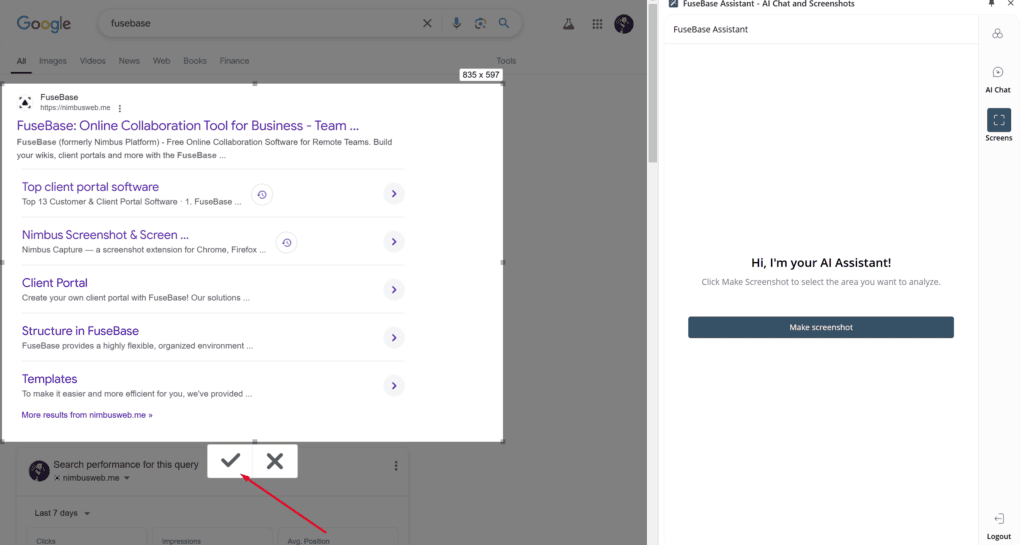The height and width of the screenshot is (545, 1024).
Task: Open the Templates link
Action: point(50,379)
